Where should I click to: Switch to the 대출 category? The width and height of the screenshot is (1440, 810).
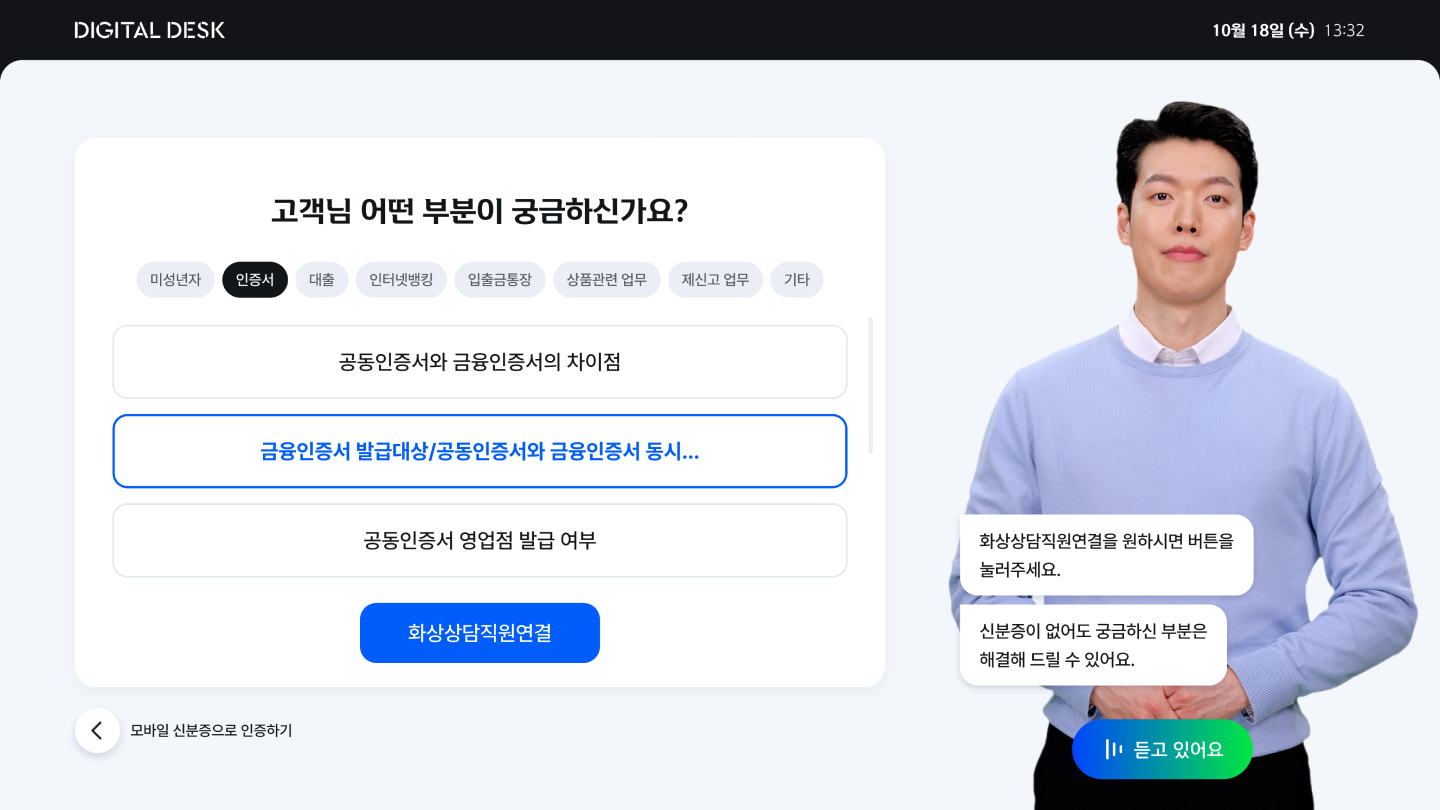(322, 280)
